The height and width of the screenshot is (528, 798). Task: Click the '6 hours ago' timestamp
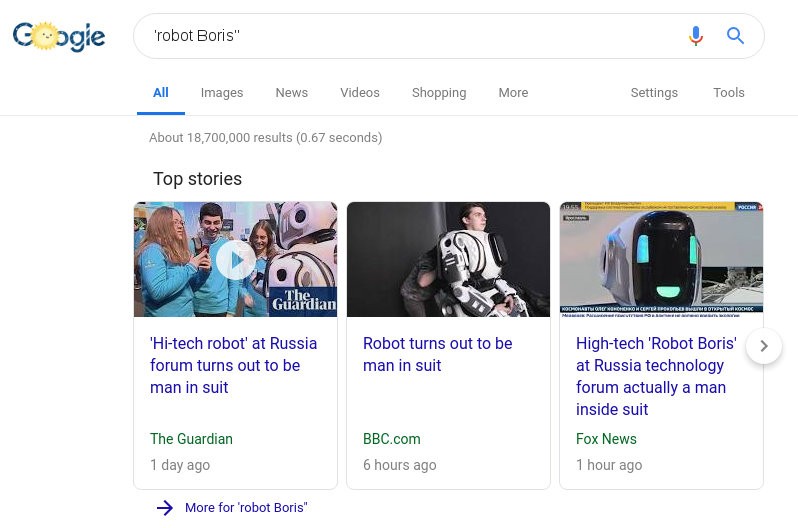[400, 465]
